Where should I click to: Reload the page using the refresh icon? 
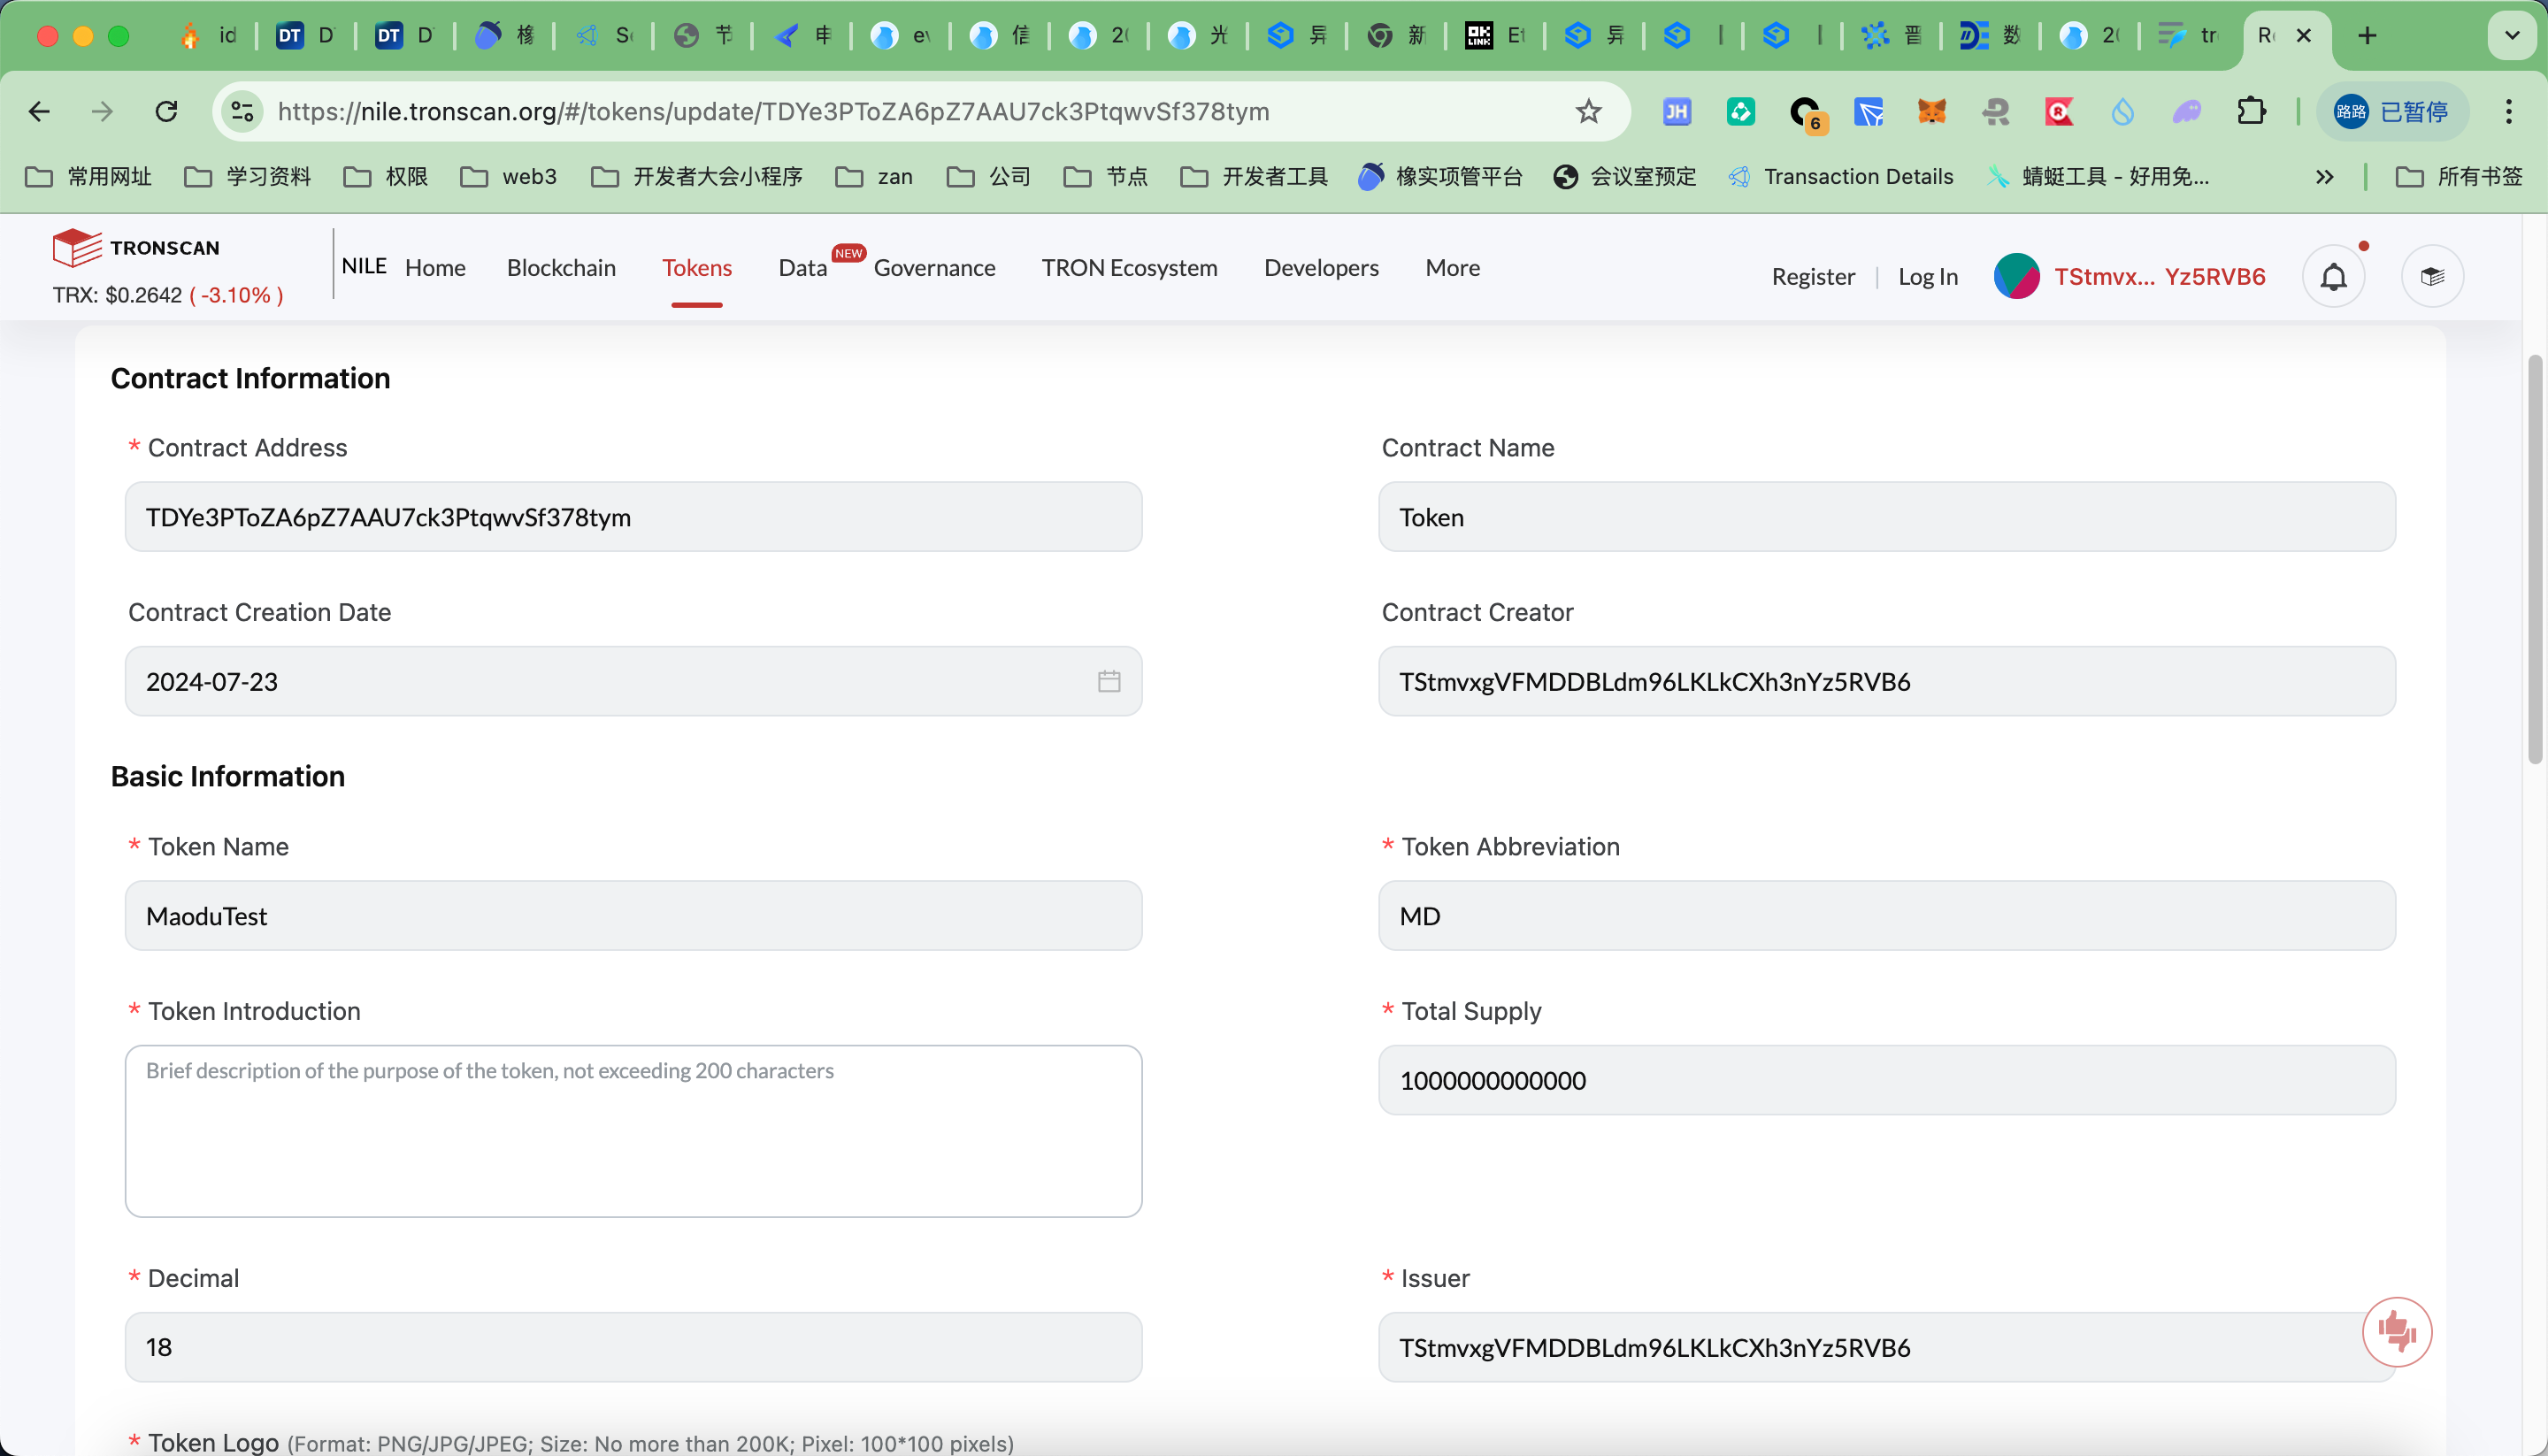point(166,111)
